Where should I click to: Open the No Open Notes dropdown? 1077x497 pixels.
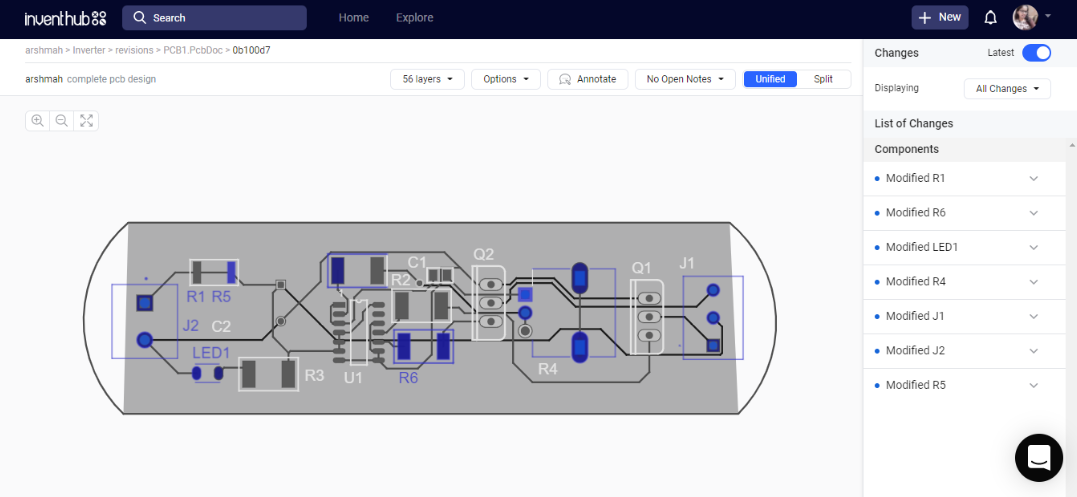685,79
